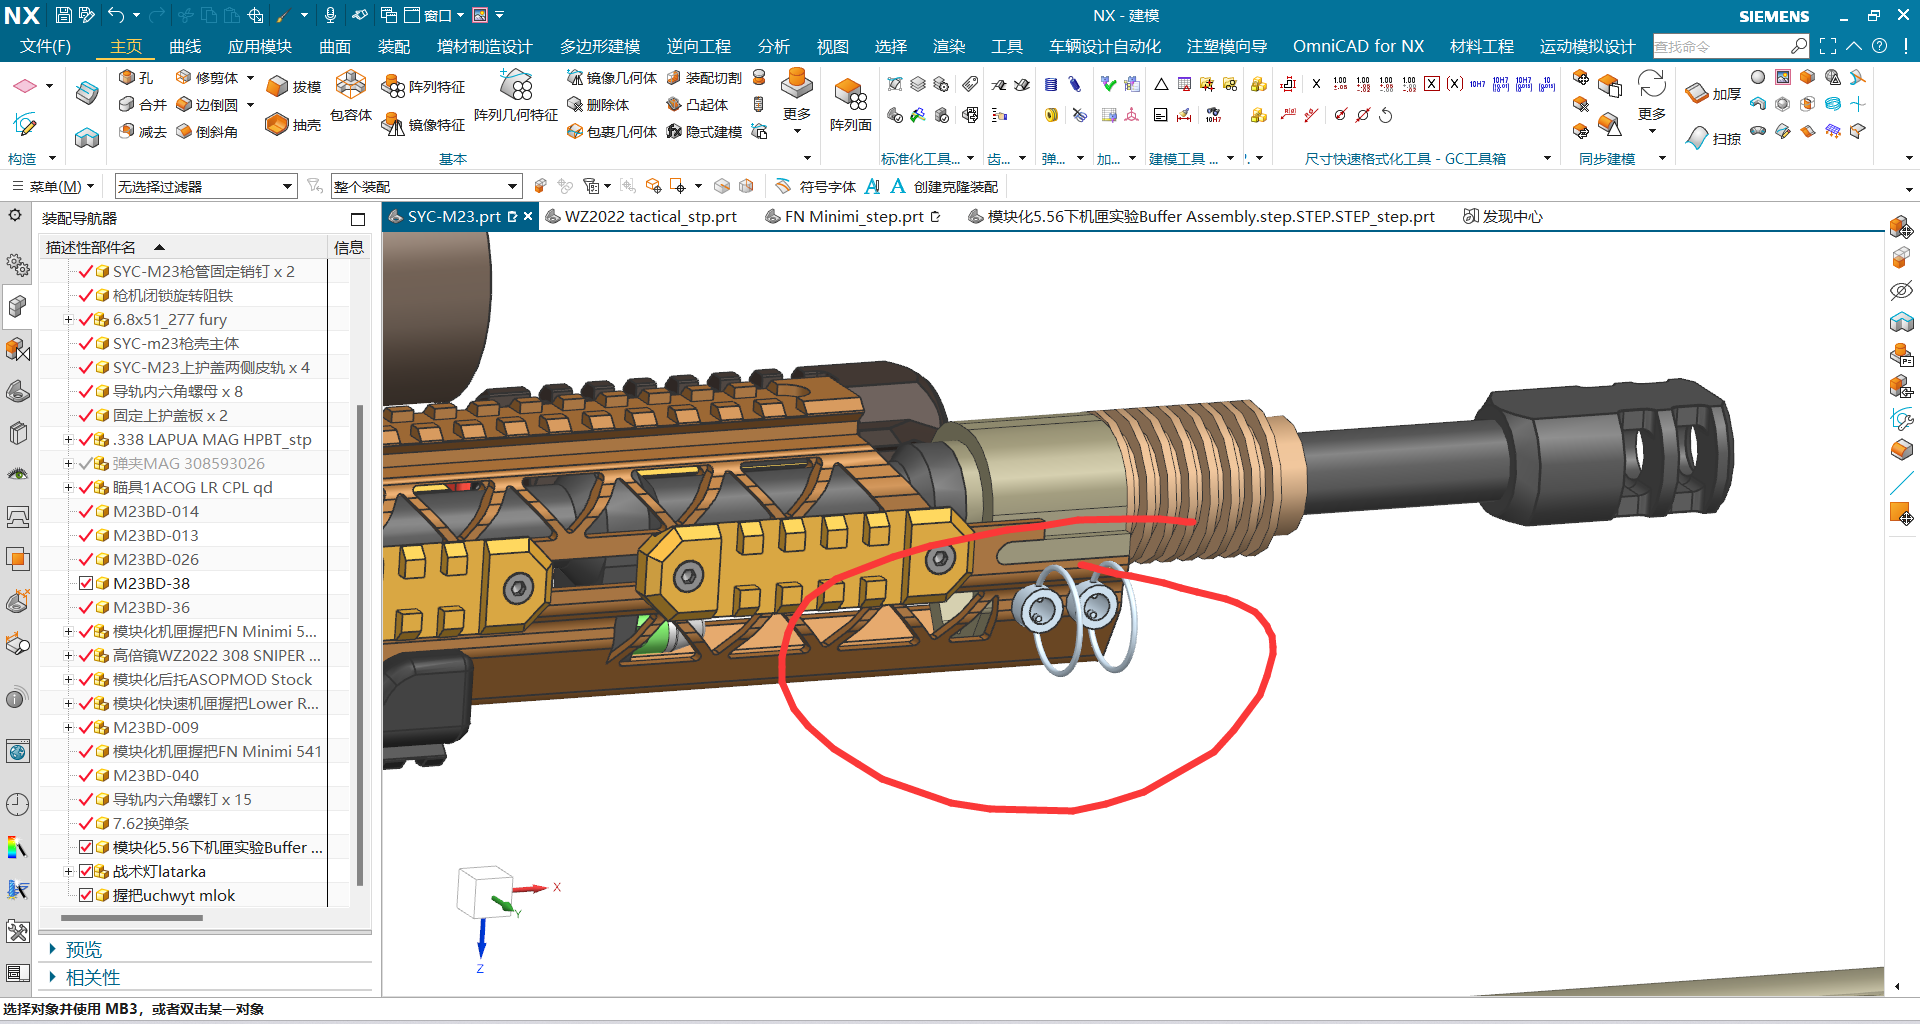
Task: Click the Pattern Feature (阵列特征) tool
Action: [423, 87]
